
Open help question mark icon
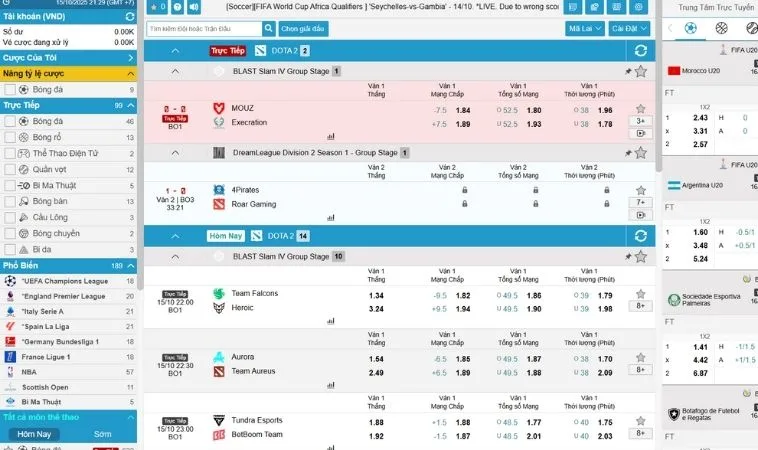coord(177,7)
